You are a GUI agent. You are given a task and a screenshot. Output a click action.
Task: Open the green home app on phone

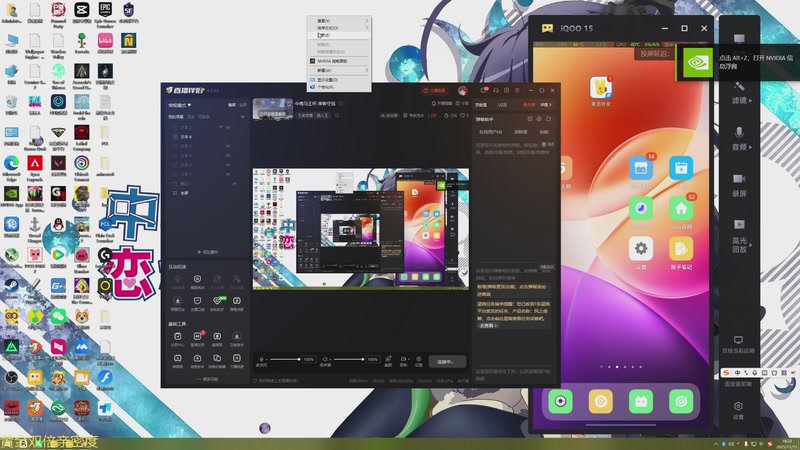682,208
